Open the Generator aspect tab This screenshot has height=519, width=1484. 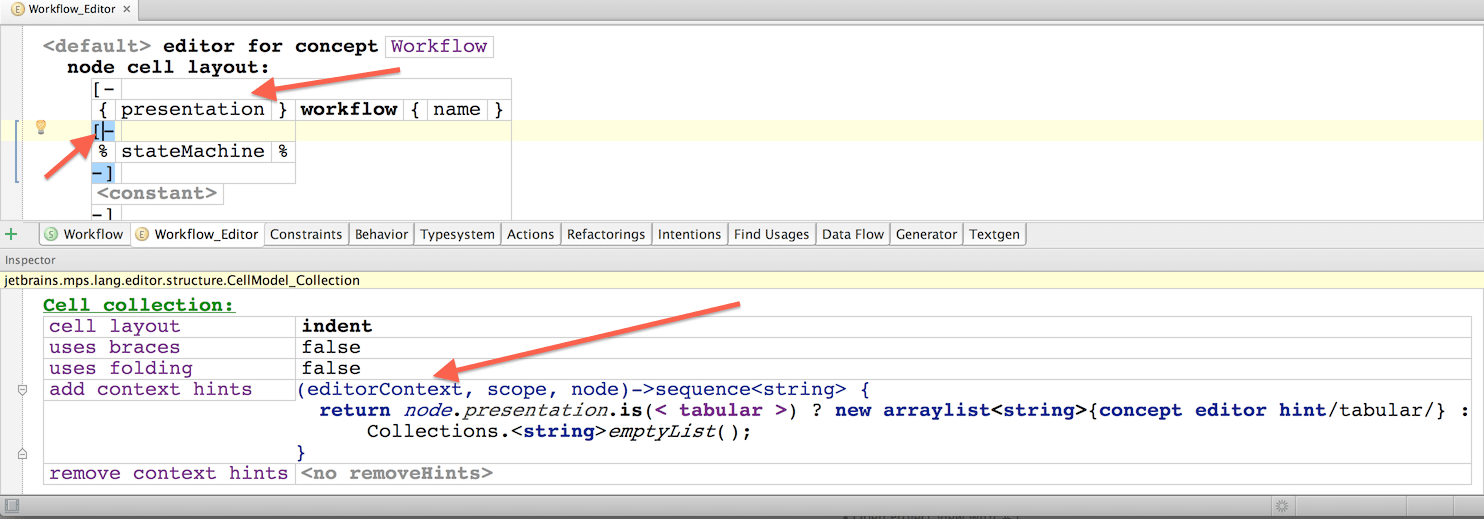[x=926, y=234]
